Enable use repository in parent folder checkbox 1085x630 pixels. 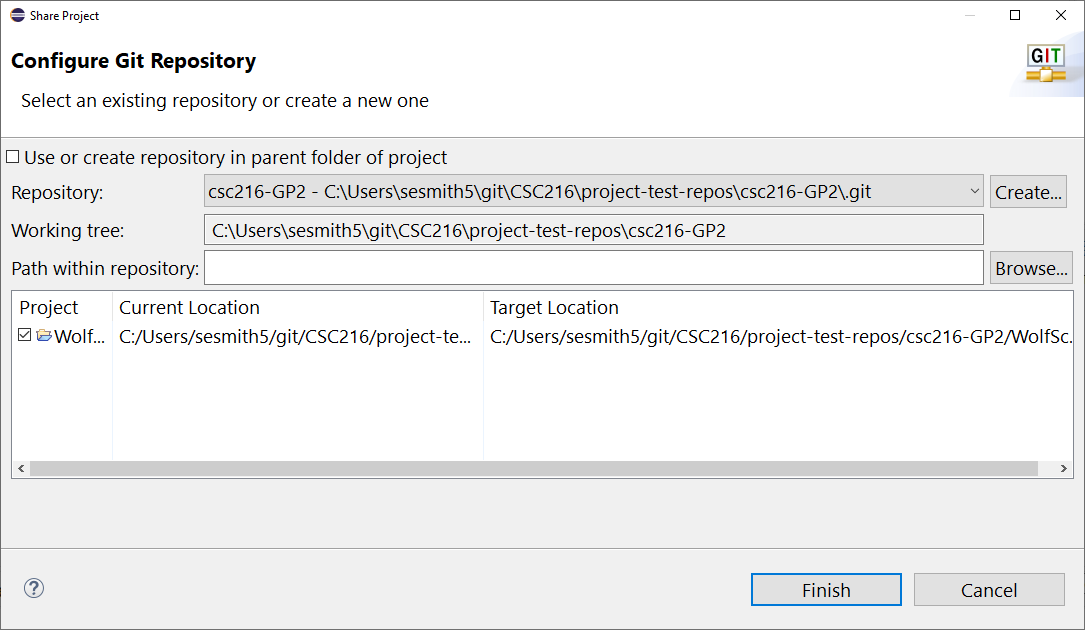tap(12, 157)
